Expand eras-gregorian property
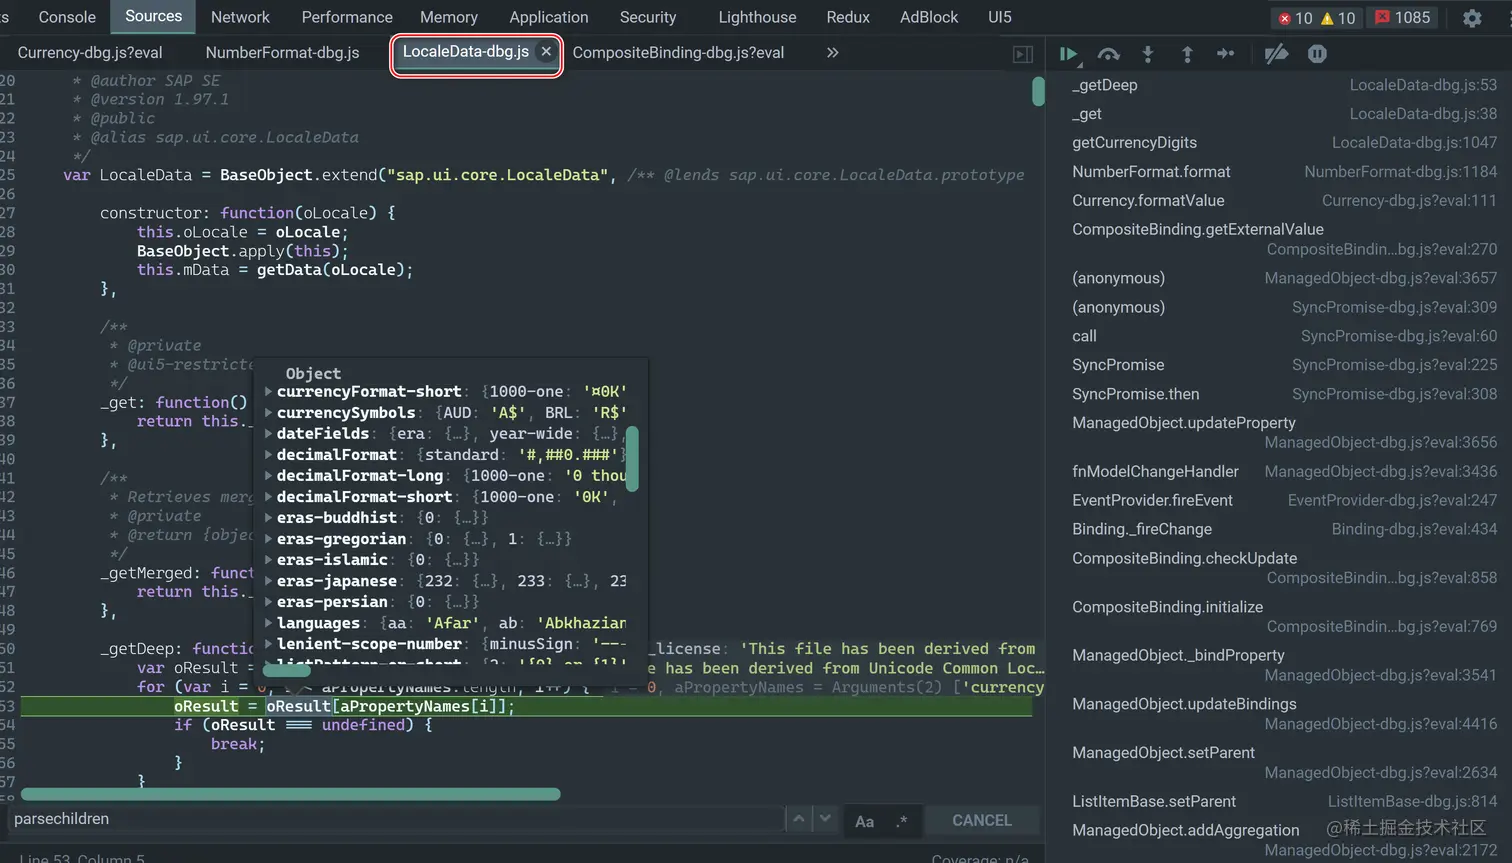This screenshot has height=863, width=1512. [x=268, y=539]
